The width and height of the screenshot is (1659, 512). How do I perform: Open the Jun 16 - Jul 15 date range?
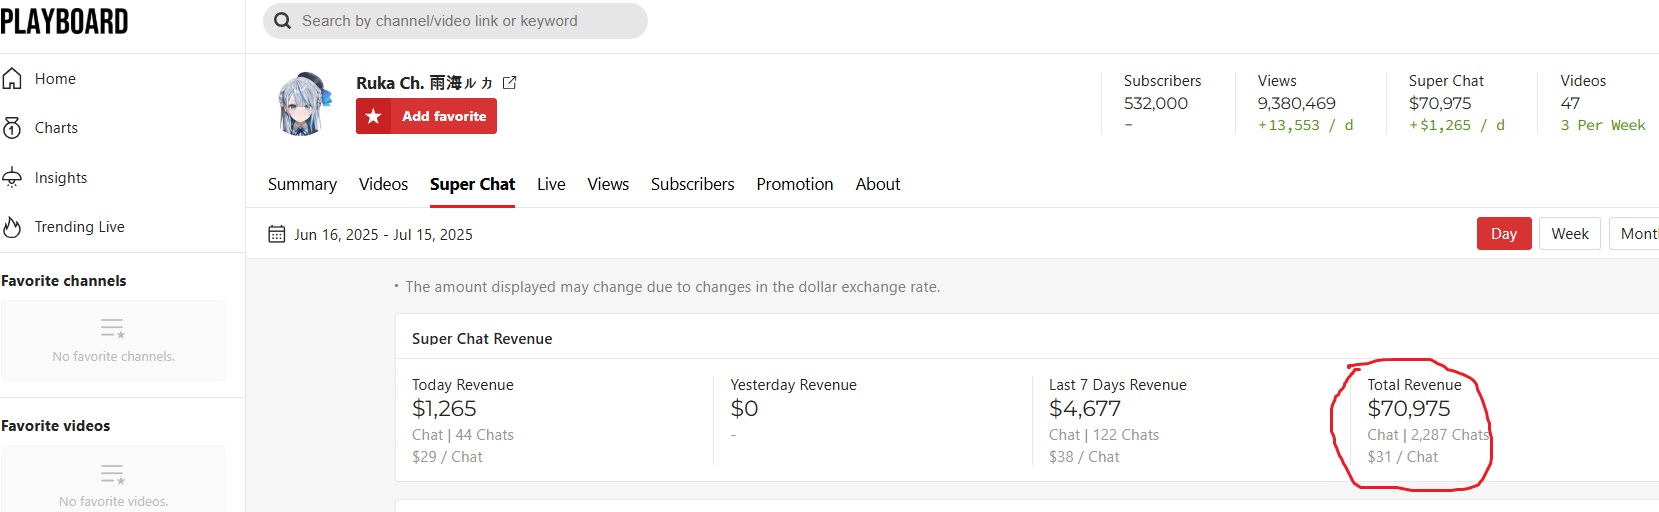(x=383, y=235)
